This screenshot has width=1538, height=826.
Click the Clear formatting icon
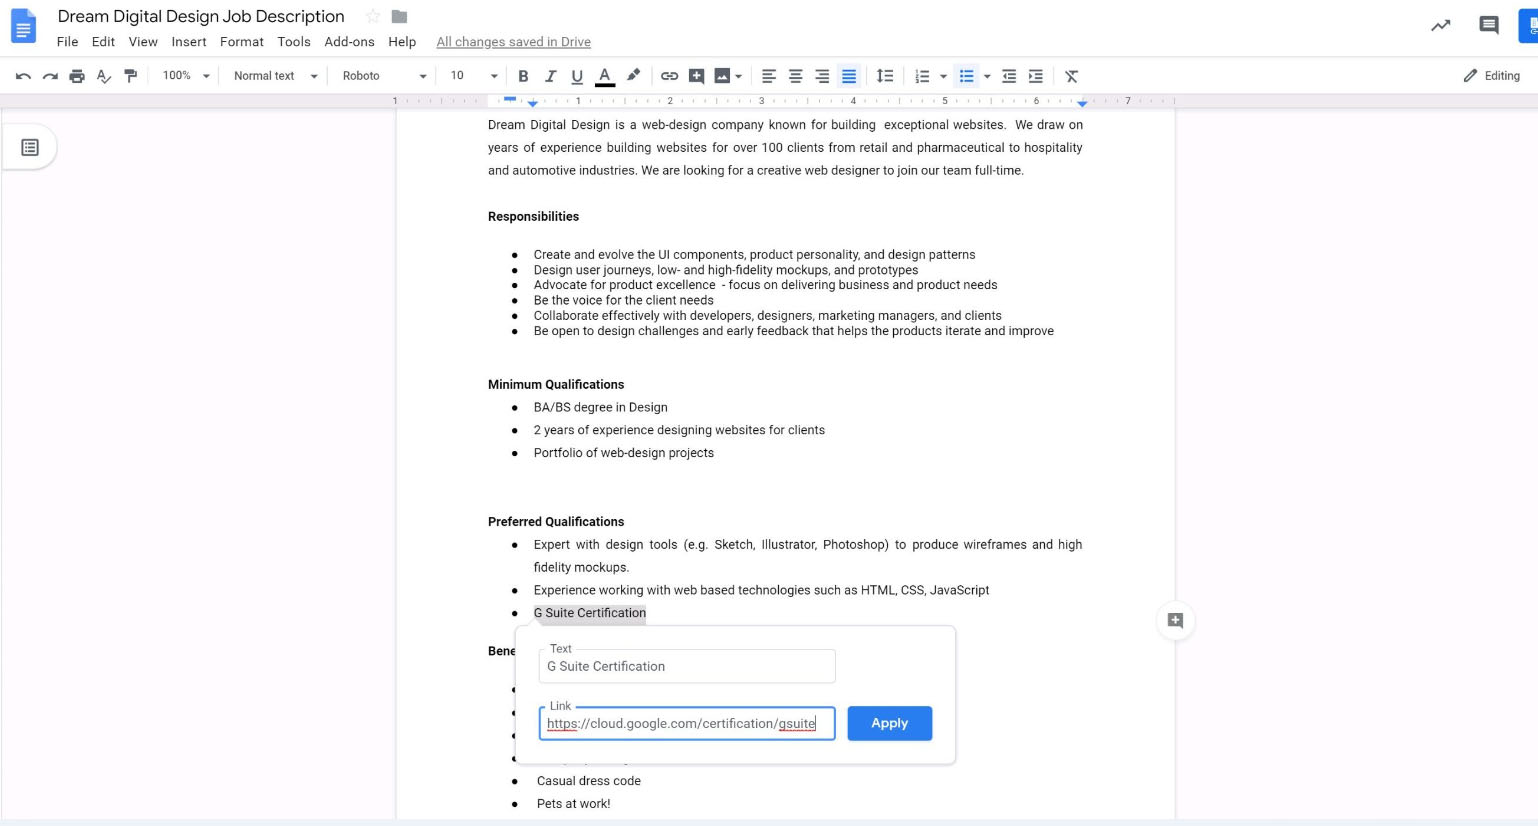[x=1071, y=76]
